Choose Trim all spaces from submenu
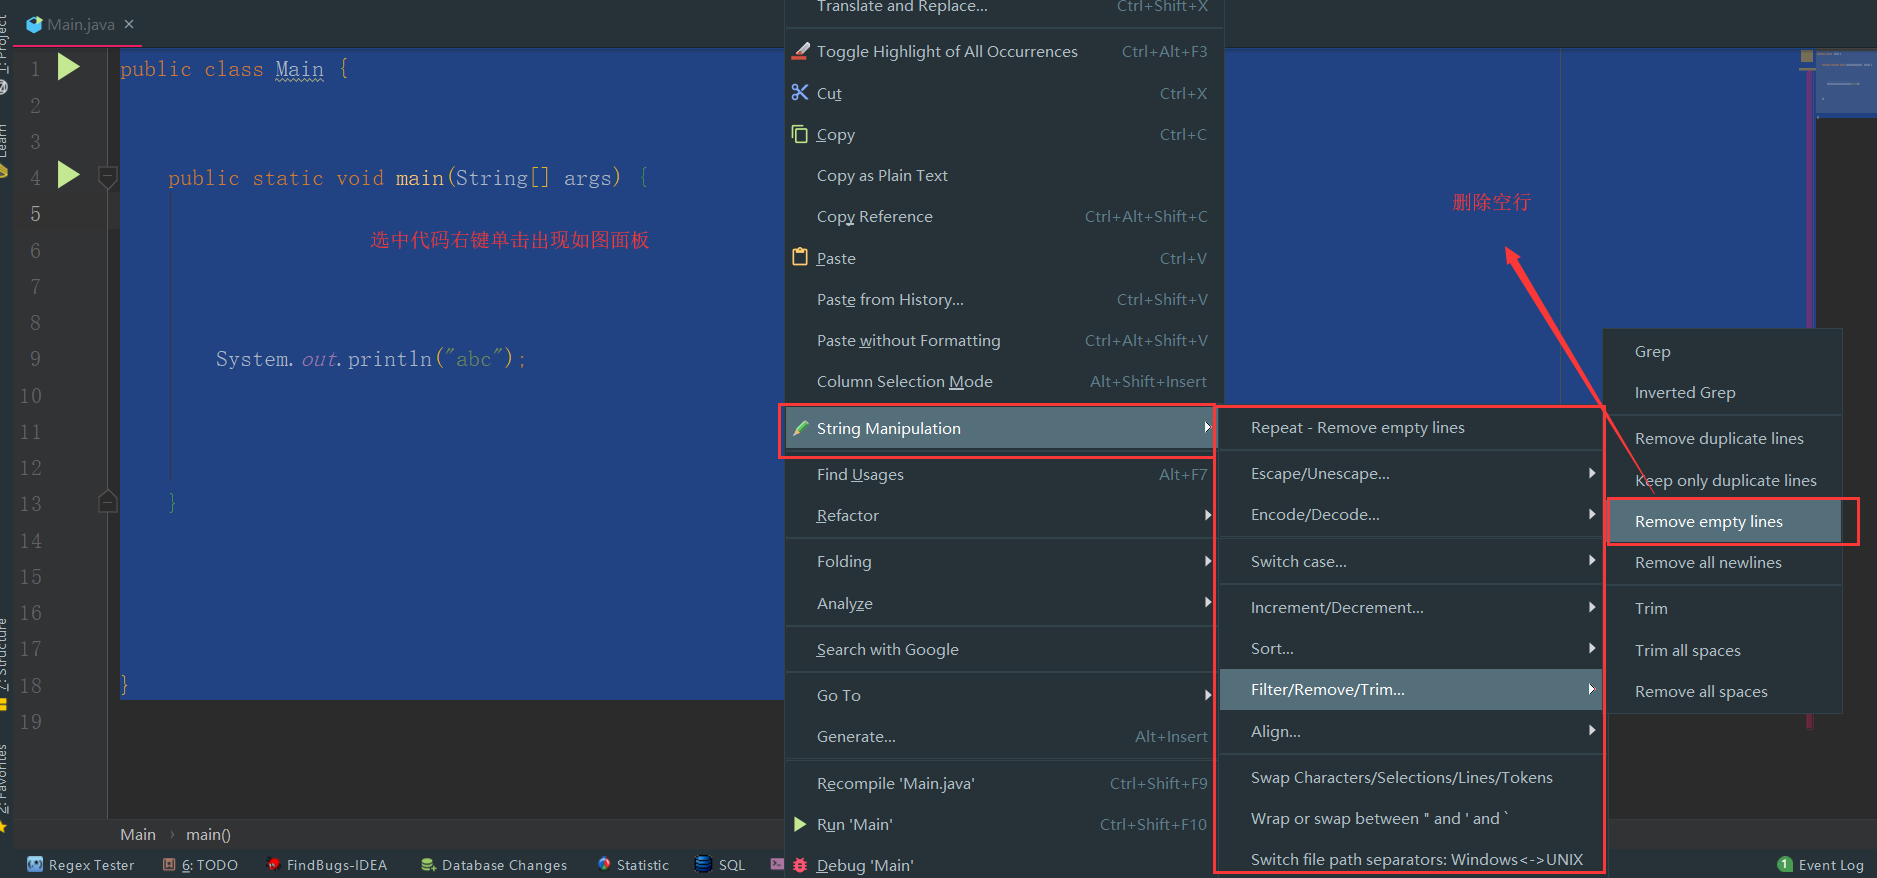This screenshot has width=1877, height=878. pos(1687,650)
